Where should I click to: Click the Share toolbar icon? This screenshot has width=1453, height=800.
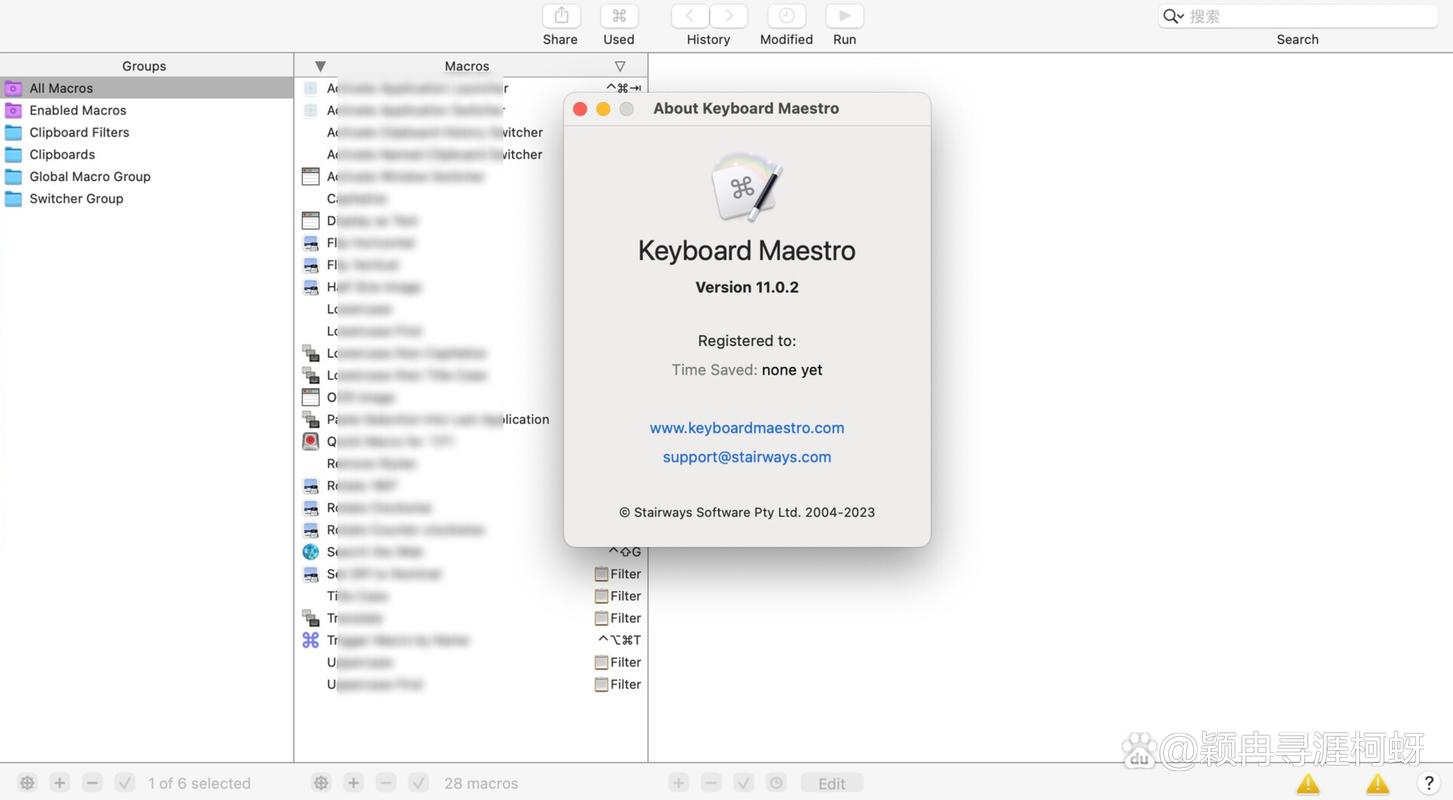click(561, 16)
